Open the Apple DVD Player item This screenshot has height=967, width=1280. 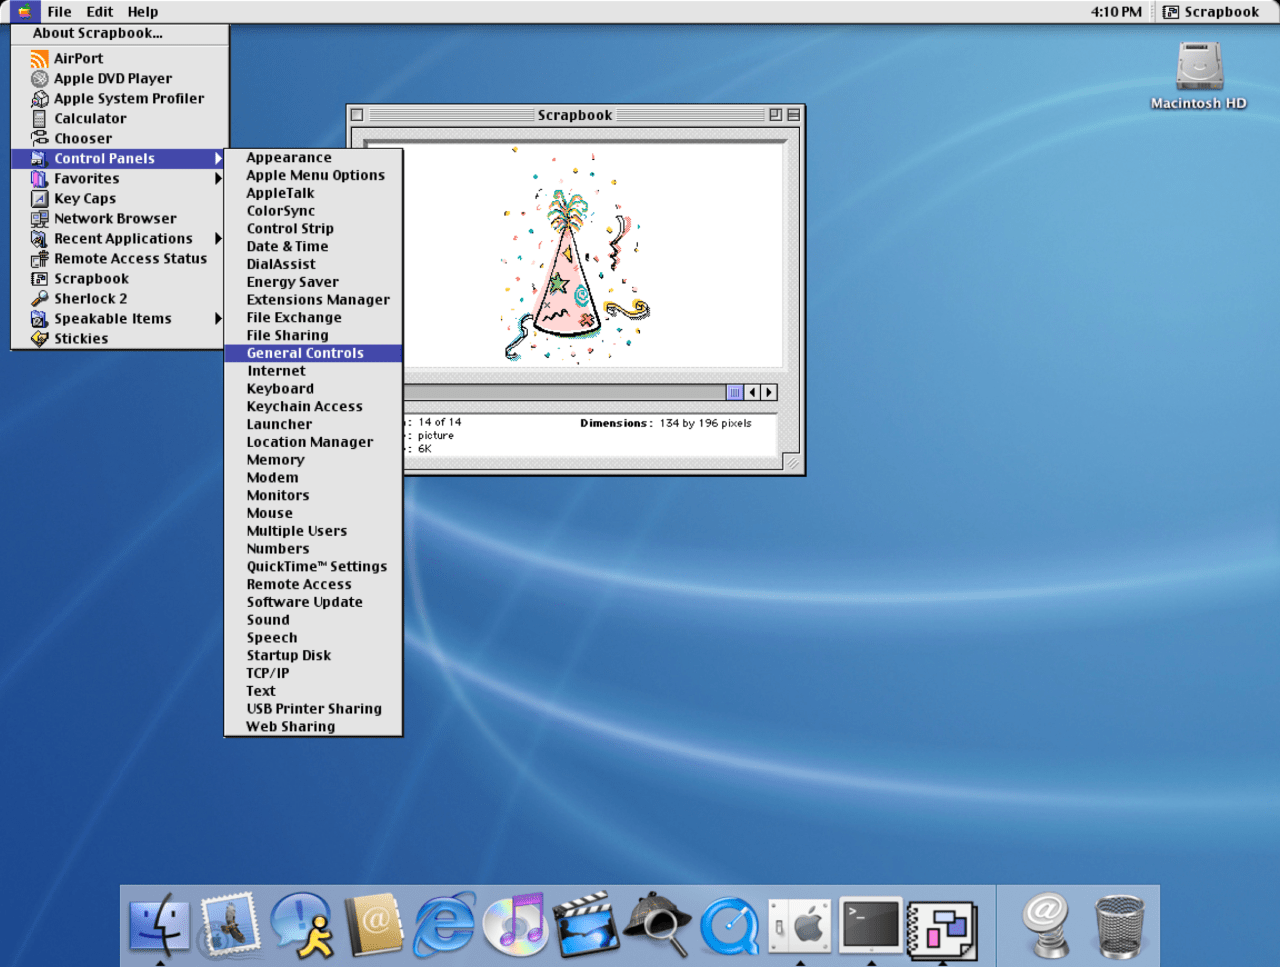point(112,78)
